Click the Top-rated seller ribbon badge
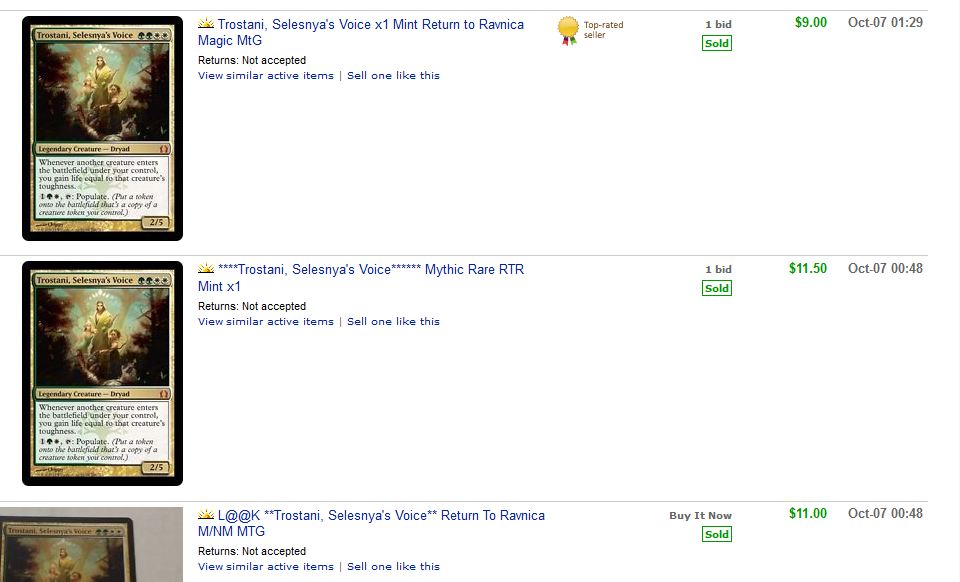The image size is (960, 582). 568,31
